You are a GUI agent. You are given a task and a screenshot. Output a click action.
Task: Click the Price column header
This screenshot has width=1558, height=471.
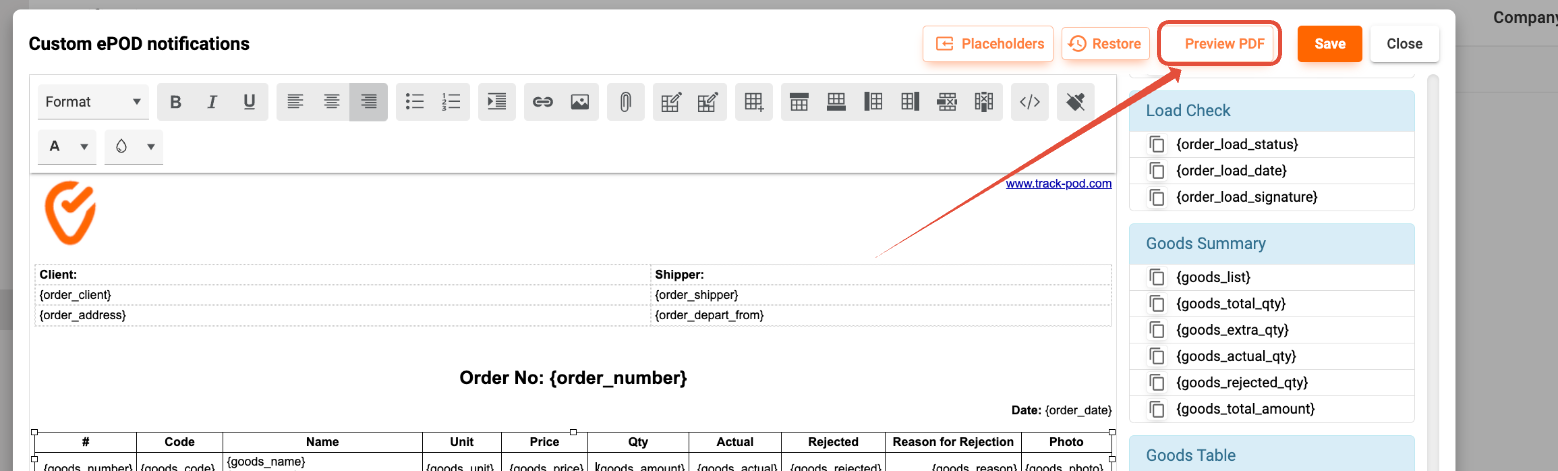[545, 442]
